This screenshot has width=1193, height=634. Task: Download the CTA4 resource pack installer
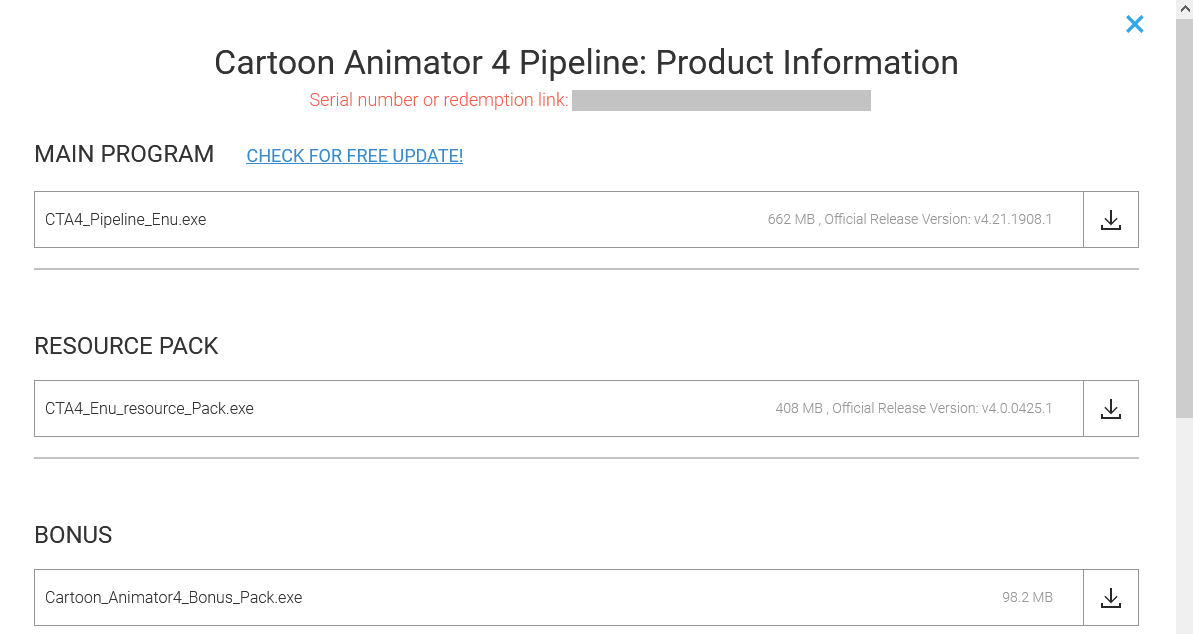[1110, 409]
